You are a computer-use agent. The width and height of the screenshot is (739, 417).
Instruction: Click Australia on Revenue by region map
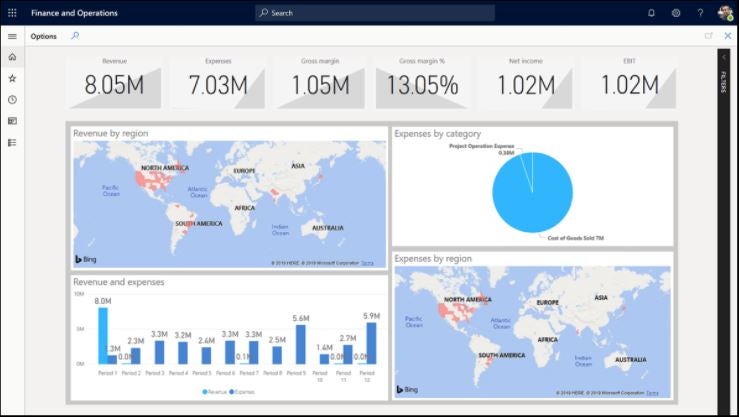click(328, 228)
